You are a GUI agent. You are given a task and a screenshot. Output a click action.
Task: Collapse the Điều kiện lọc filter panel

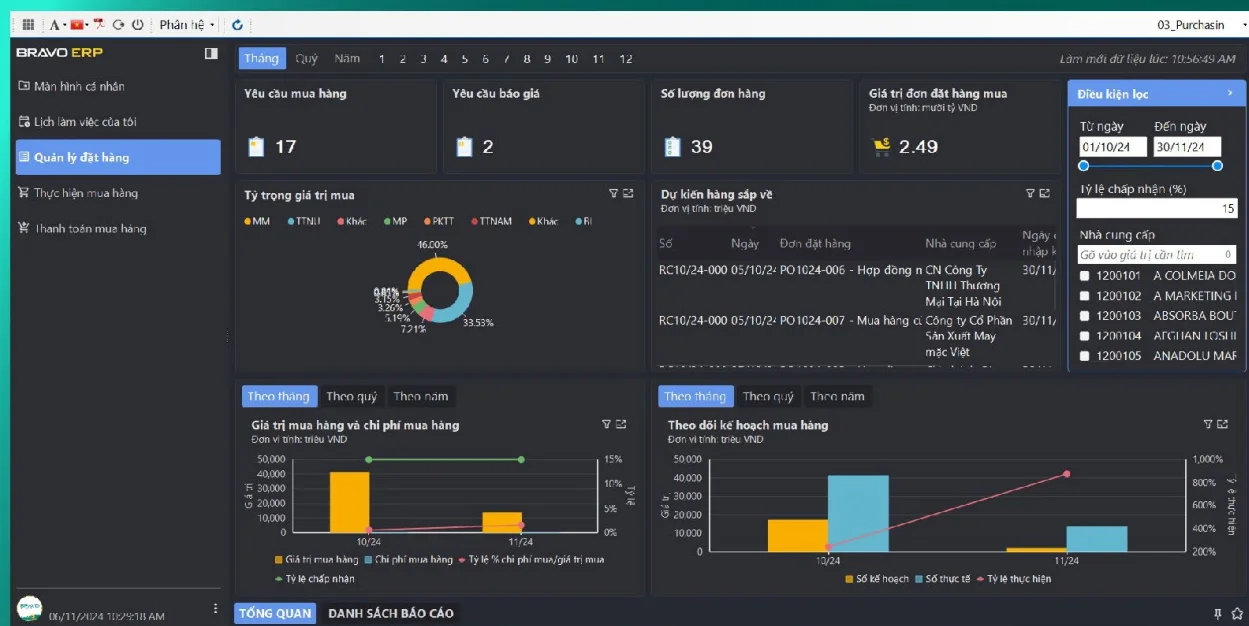point(1230,93)
